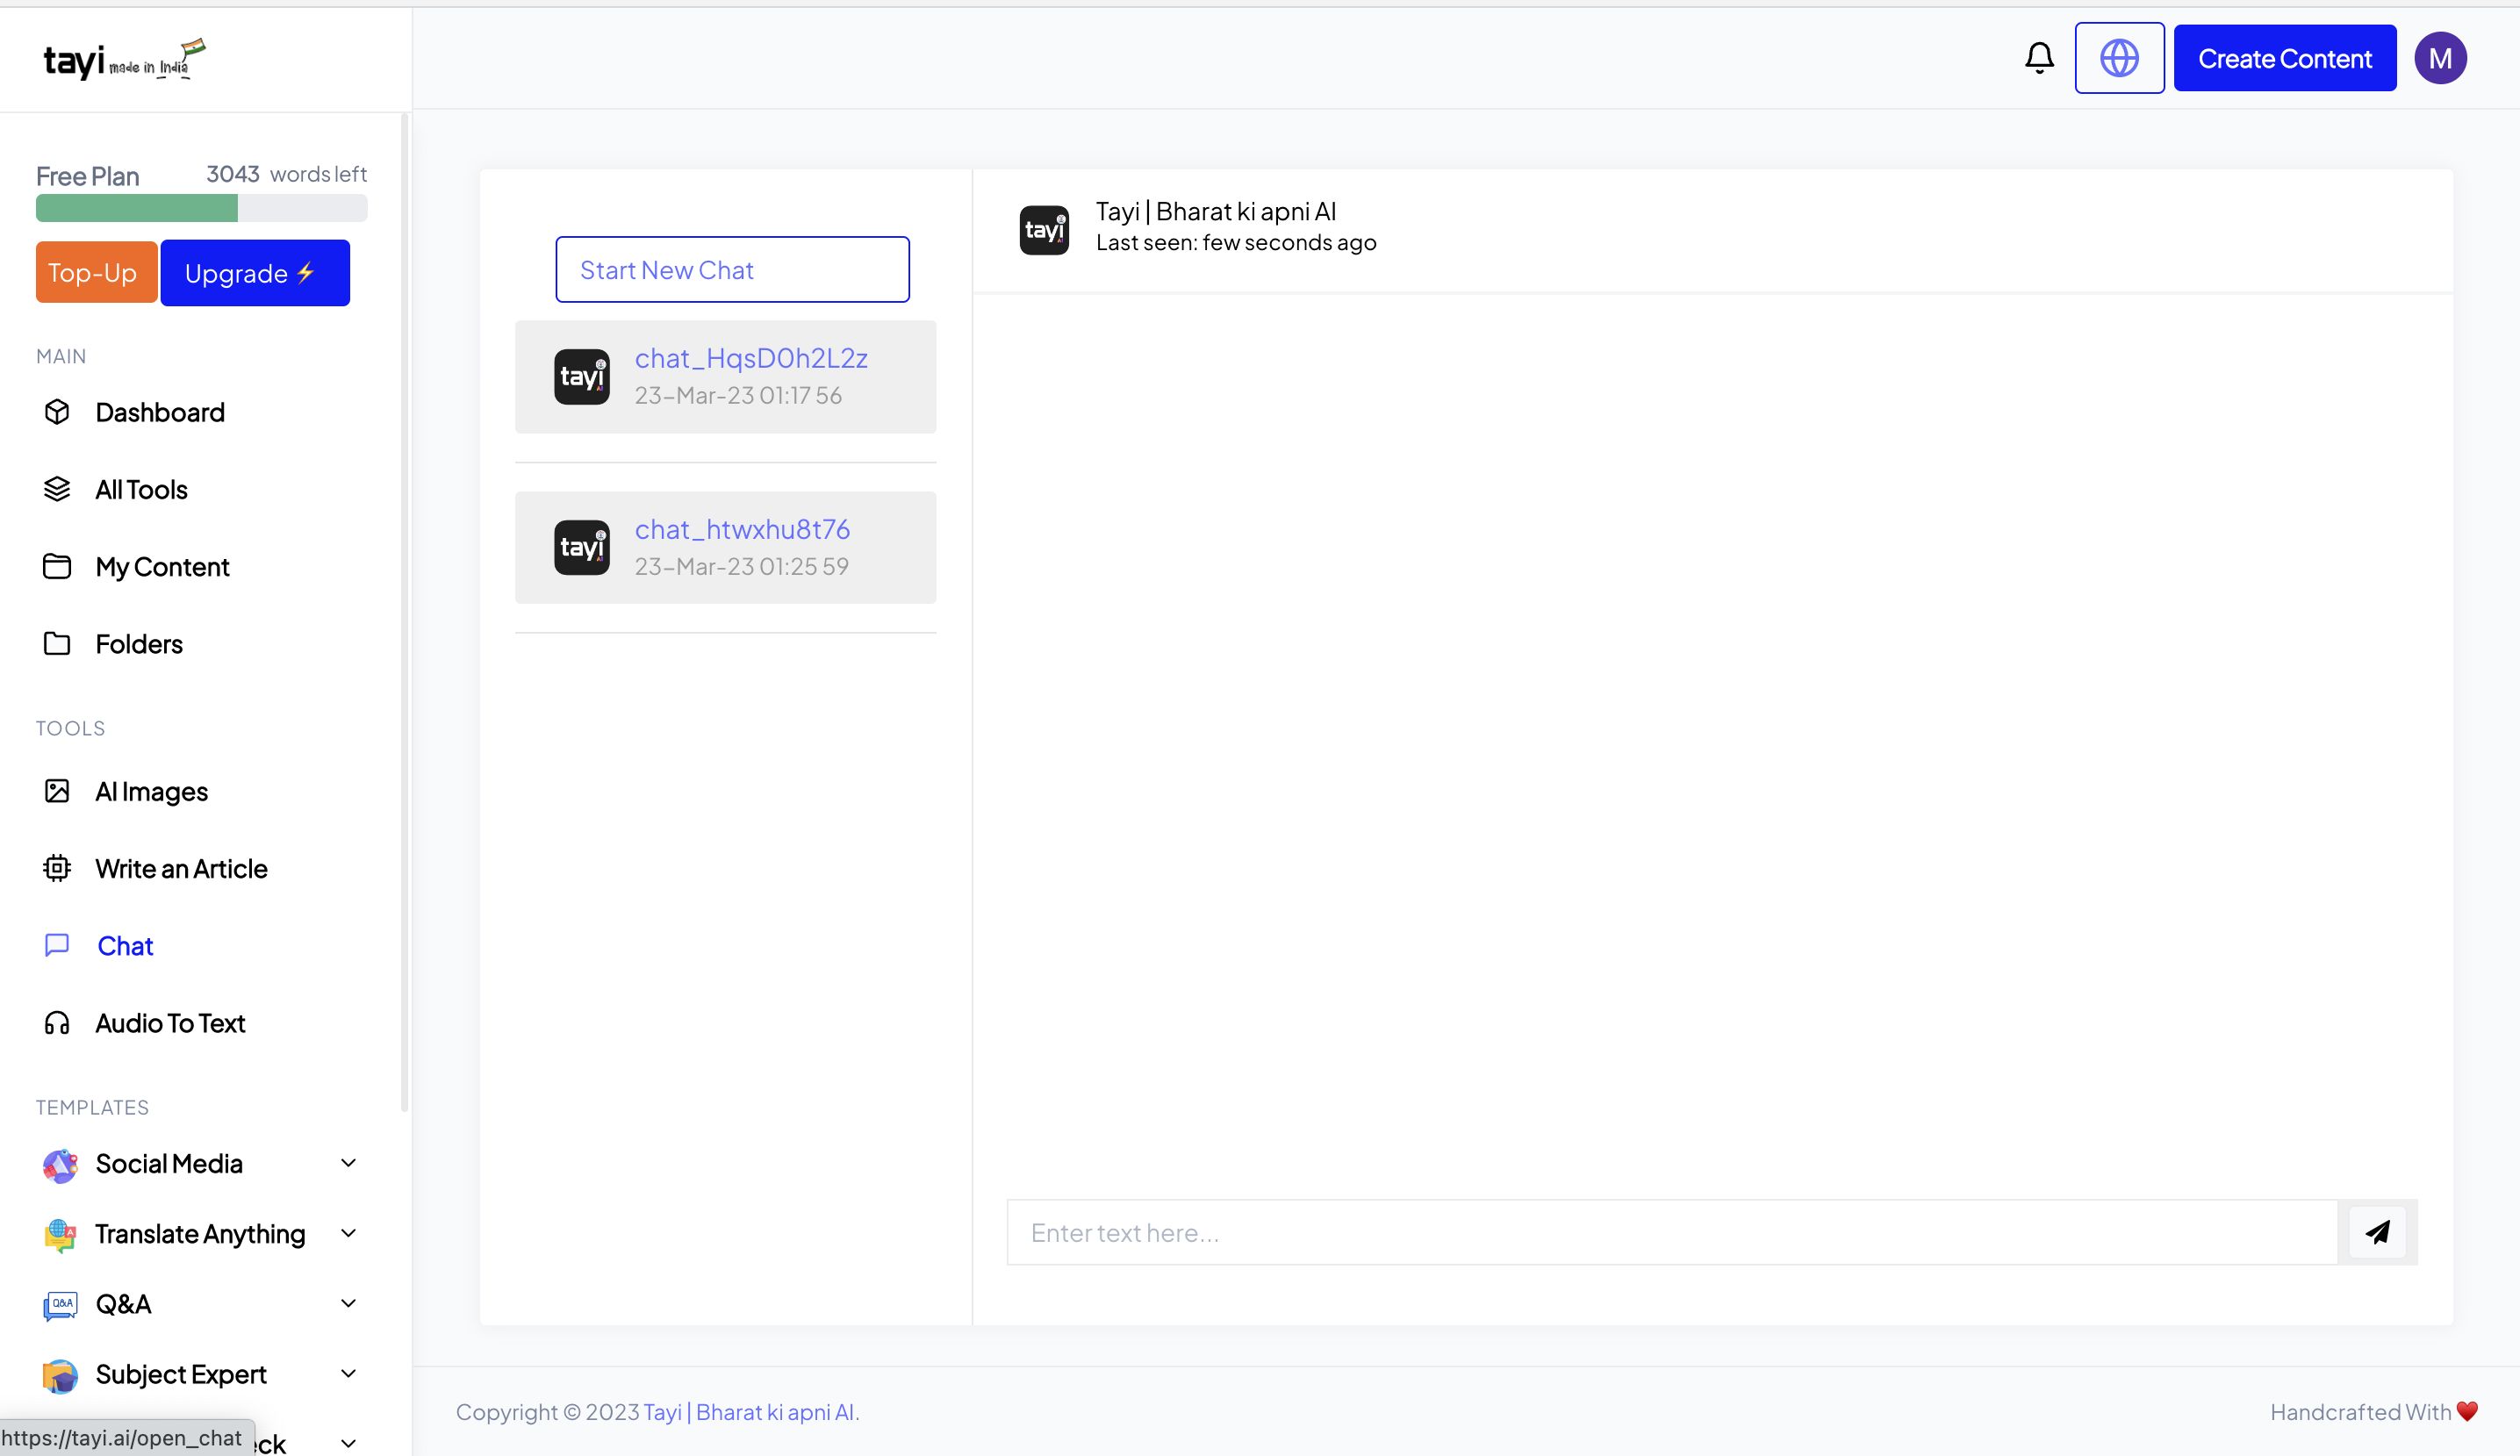Click the notification bell icon
This screenshot has width=2520, height=1456.
[x=2039, y=58]
